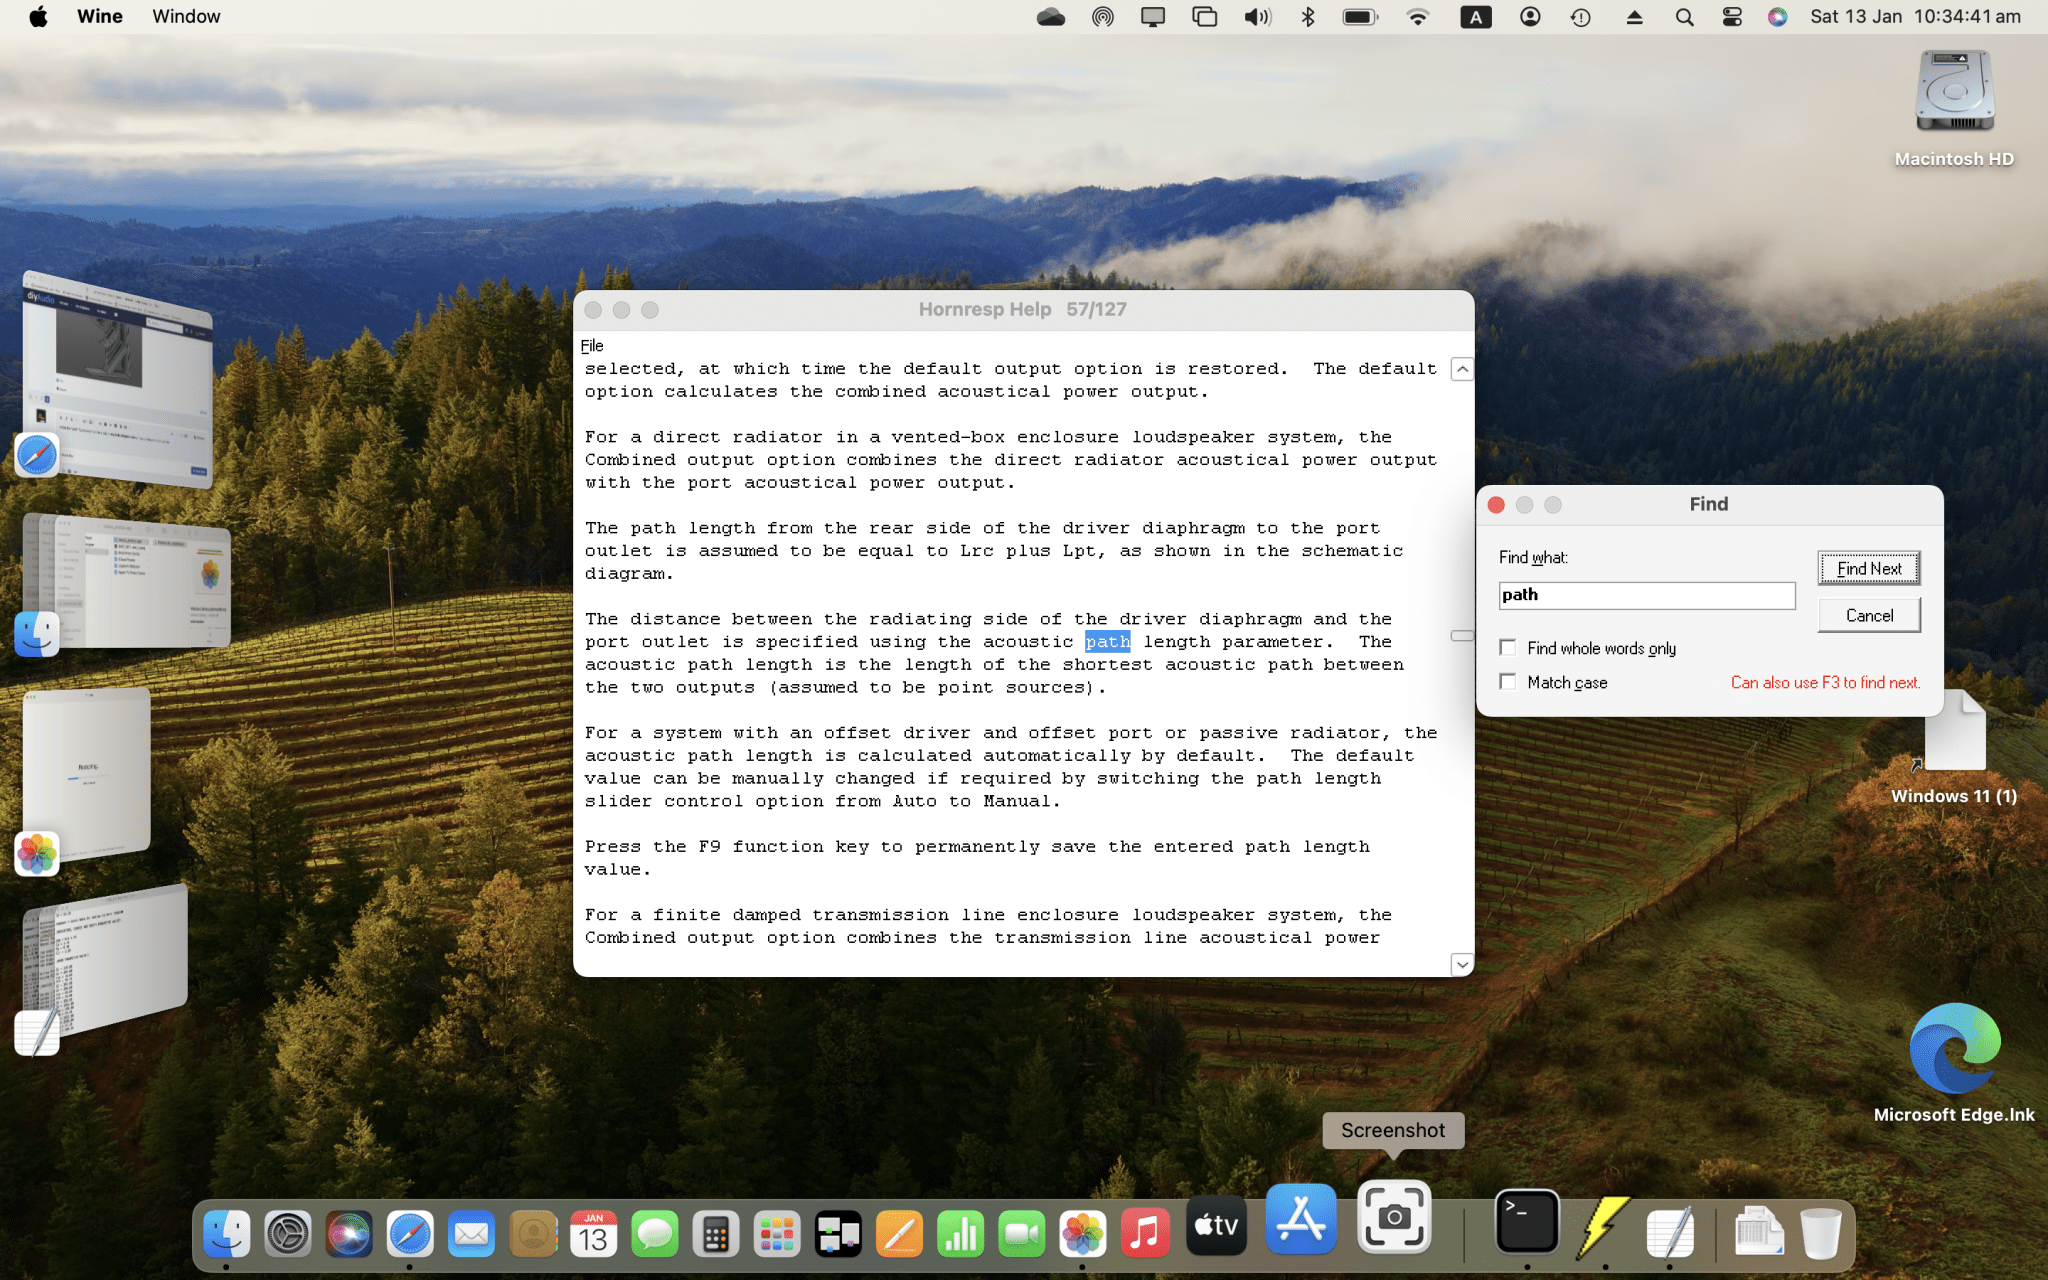This screenshot has height=1280, width=2048.
Task: Open the File menu in Hornresp Help
Action: tap(592, 346)
